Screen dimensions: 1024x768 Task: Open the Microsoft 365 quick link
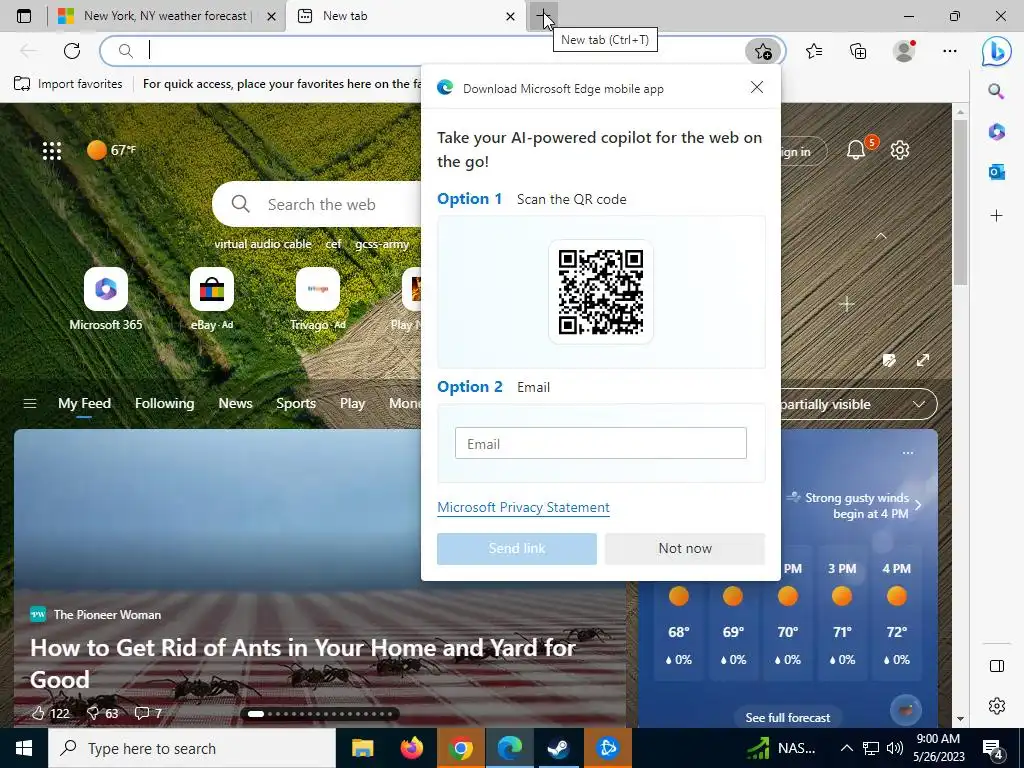[x=106, y=299]
